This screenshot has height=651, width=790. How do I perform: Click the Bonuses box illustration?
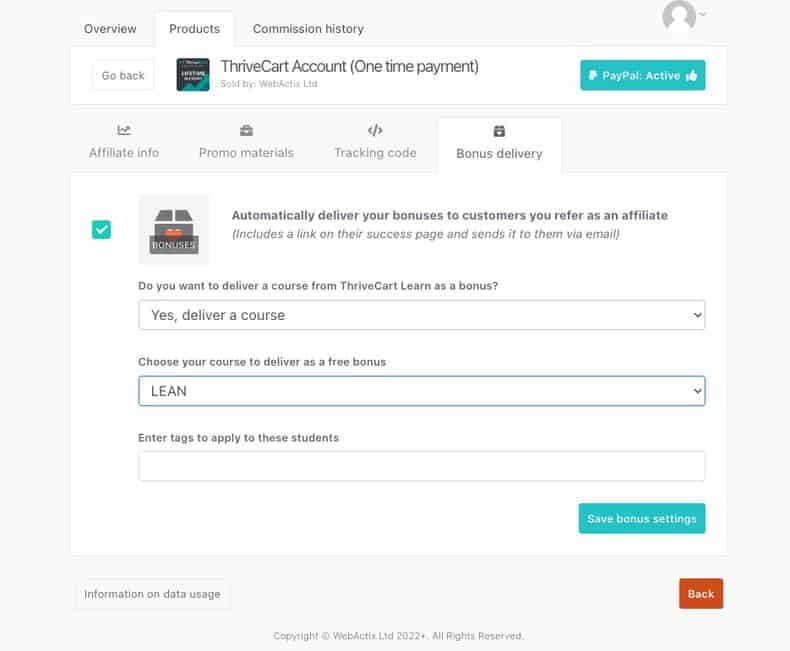174,230
